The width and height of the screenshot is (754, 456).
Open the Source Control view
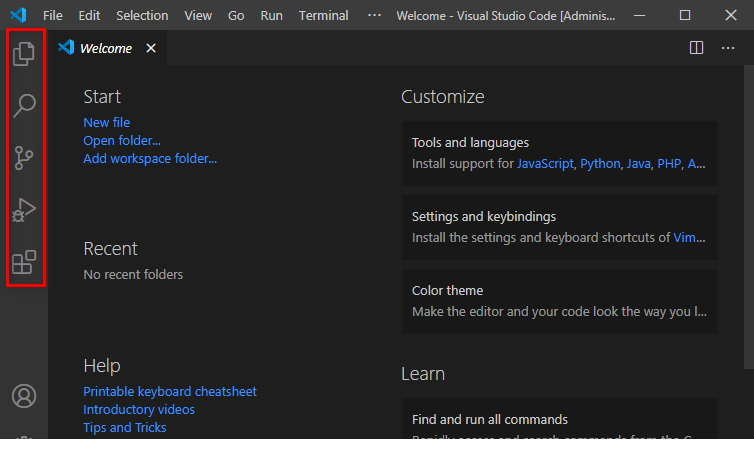(x=24, y=158)
